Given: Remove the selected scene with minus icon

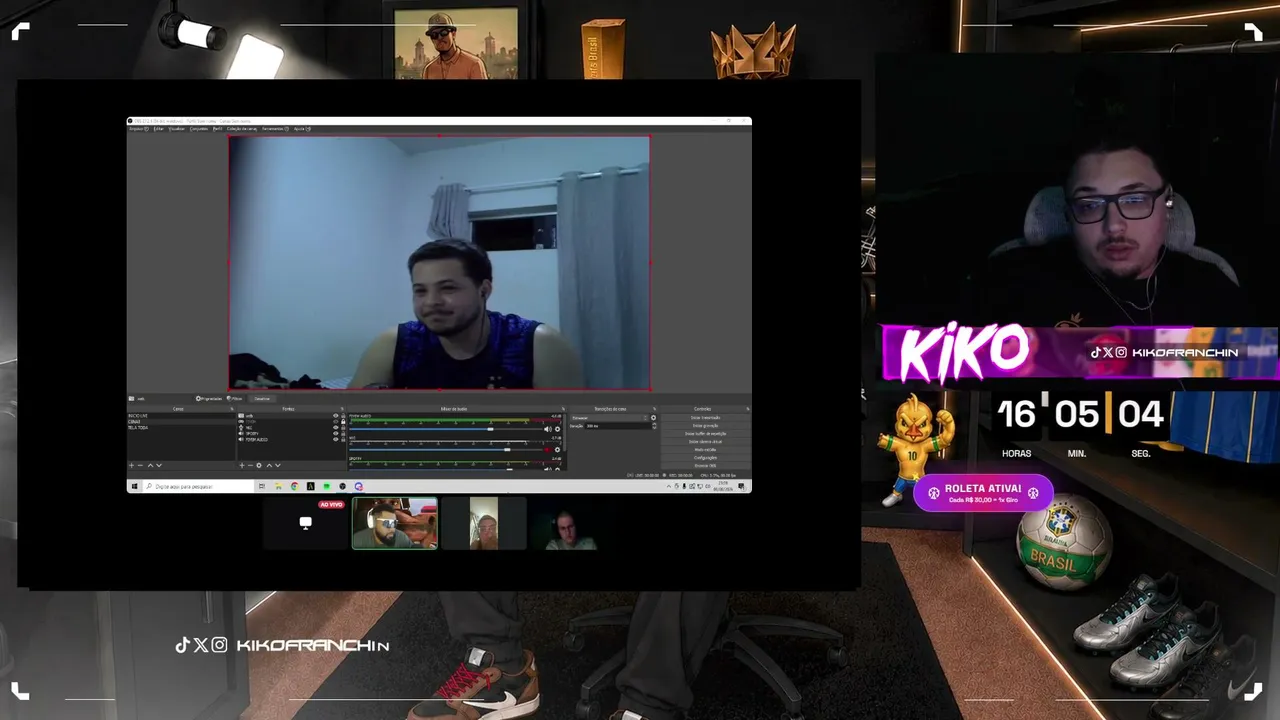Looking at the screenshot, I should [140, 465].
